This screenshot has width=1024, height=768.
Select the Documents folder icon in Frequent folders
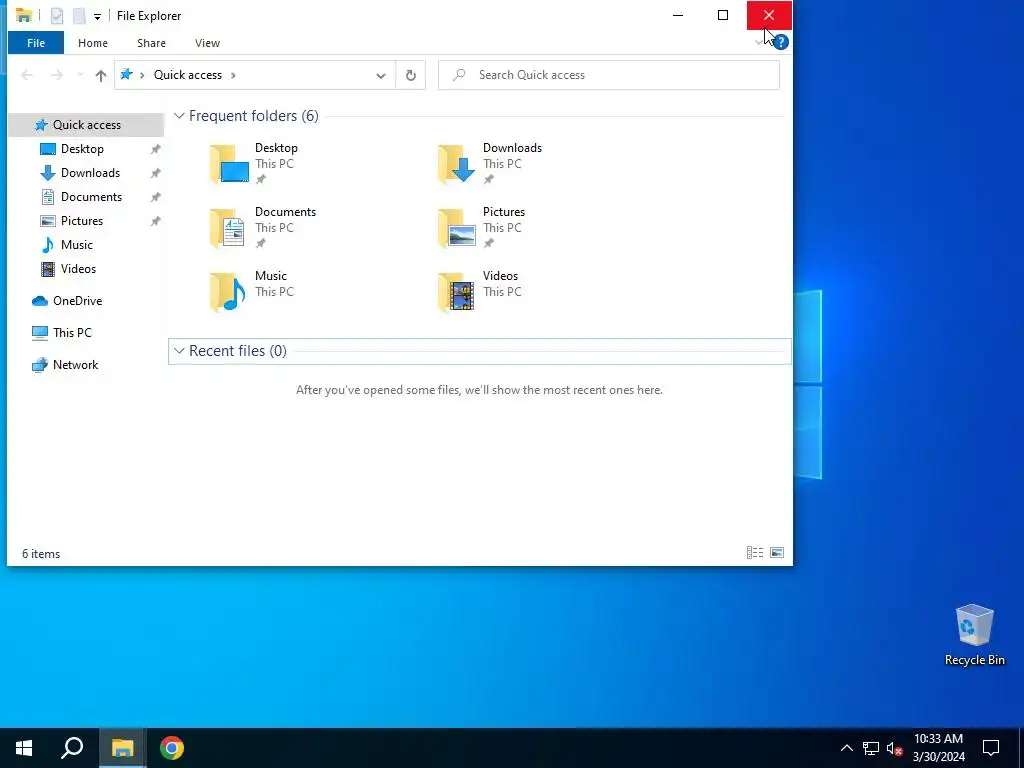(229, 228)
